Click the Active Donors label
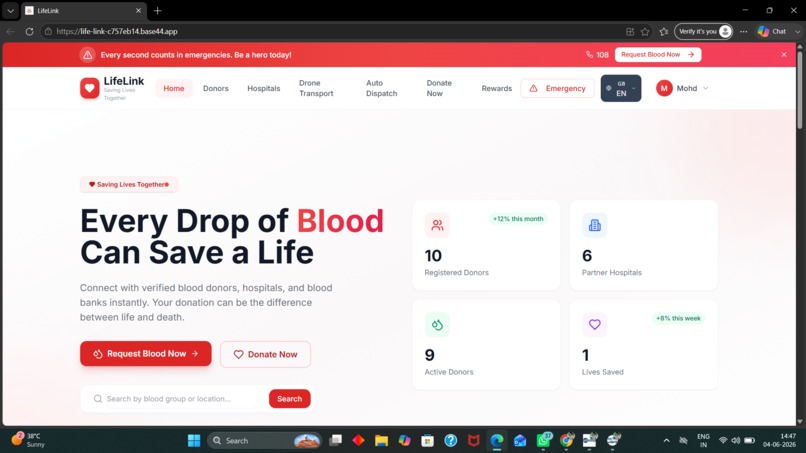The width and height of the screenshot is (806, 453). pos(449,372)
